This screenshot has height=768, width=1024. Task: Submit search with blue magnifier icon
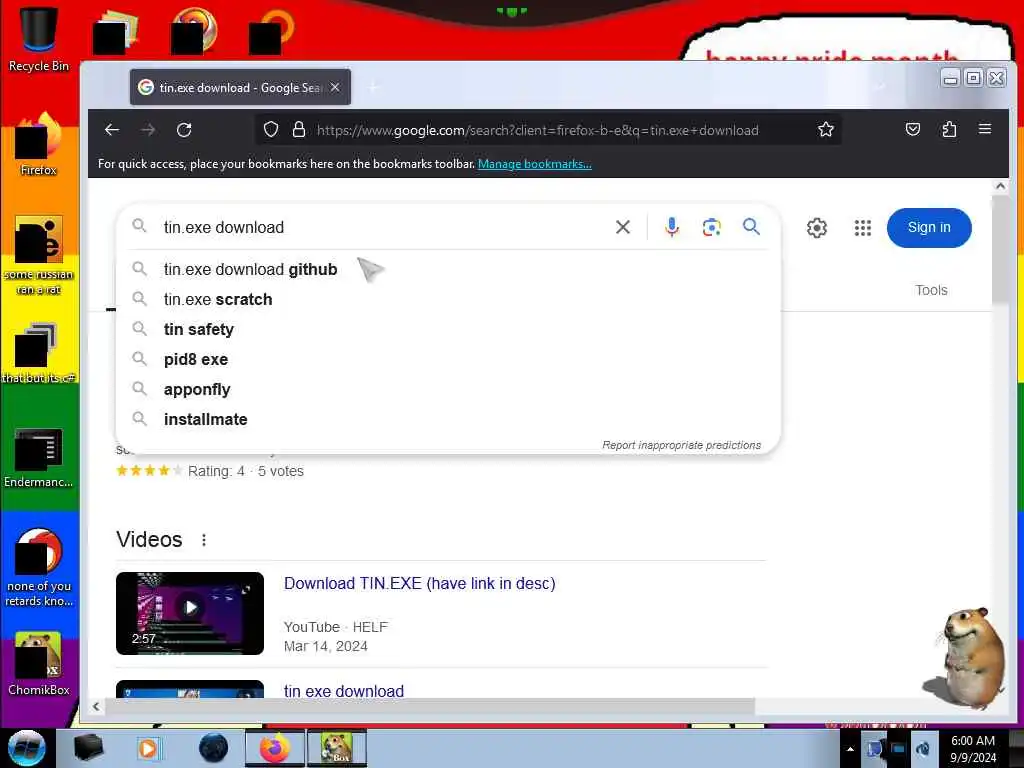tap(752, 227)
